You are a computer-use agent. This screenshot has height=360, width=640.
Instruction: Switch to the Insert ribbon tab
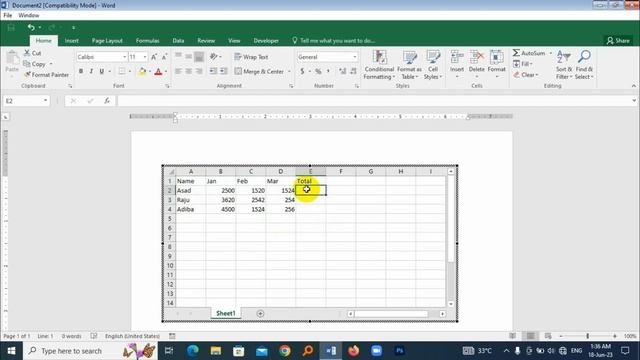[71, 40]
